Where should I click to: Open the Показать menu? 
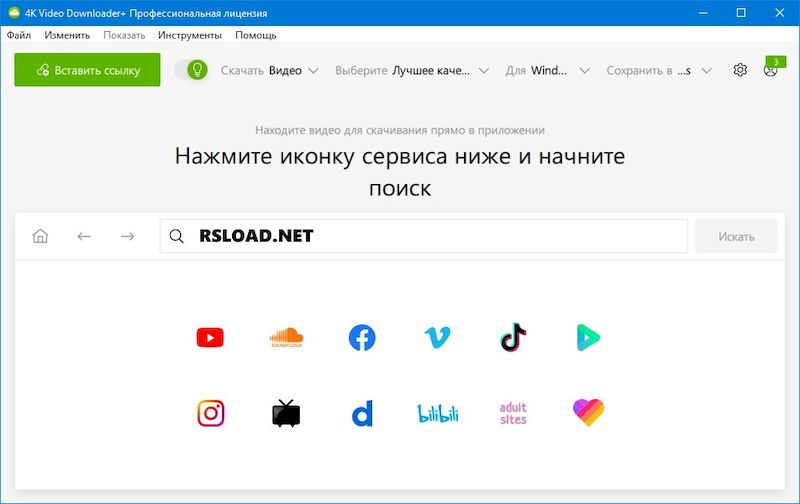point(124,35)
